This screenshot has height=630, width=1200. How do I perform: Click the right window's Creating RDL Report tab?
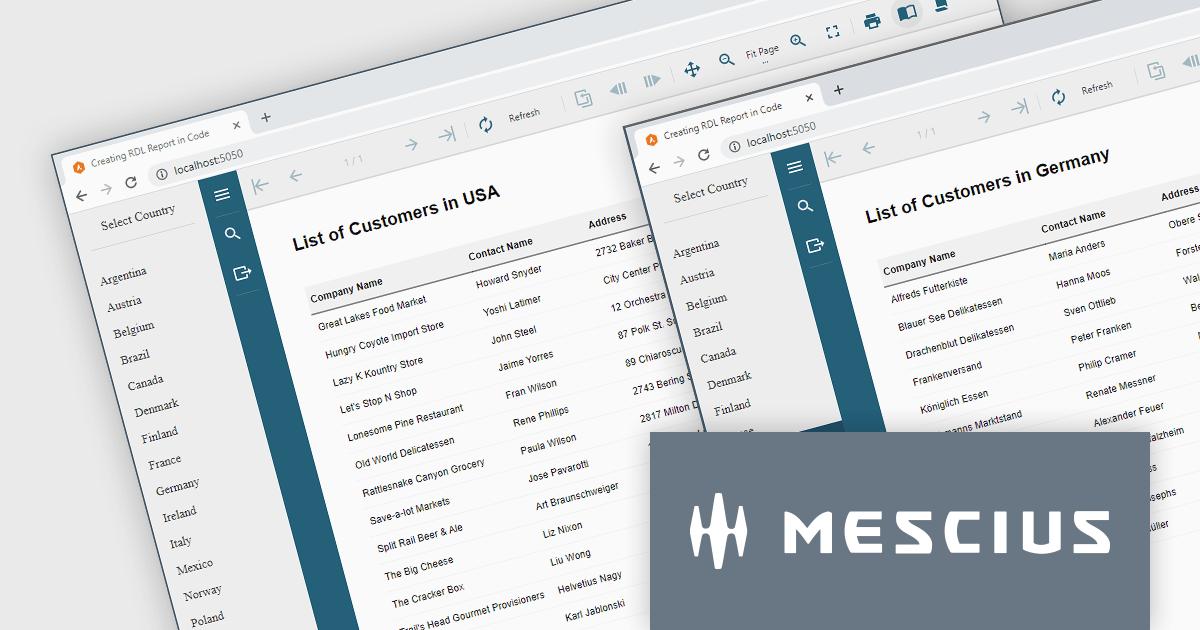722,120
